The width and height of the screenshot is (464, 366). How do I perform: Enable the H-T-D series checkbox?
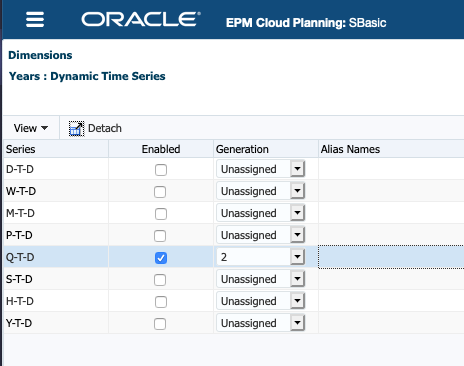(161, 302)
